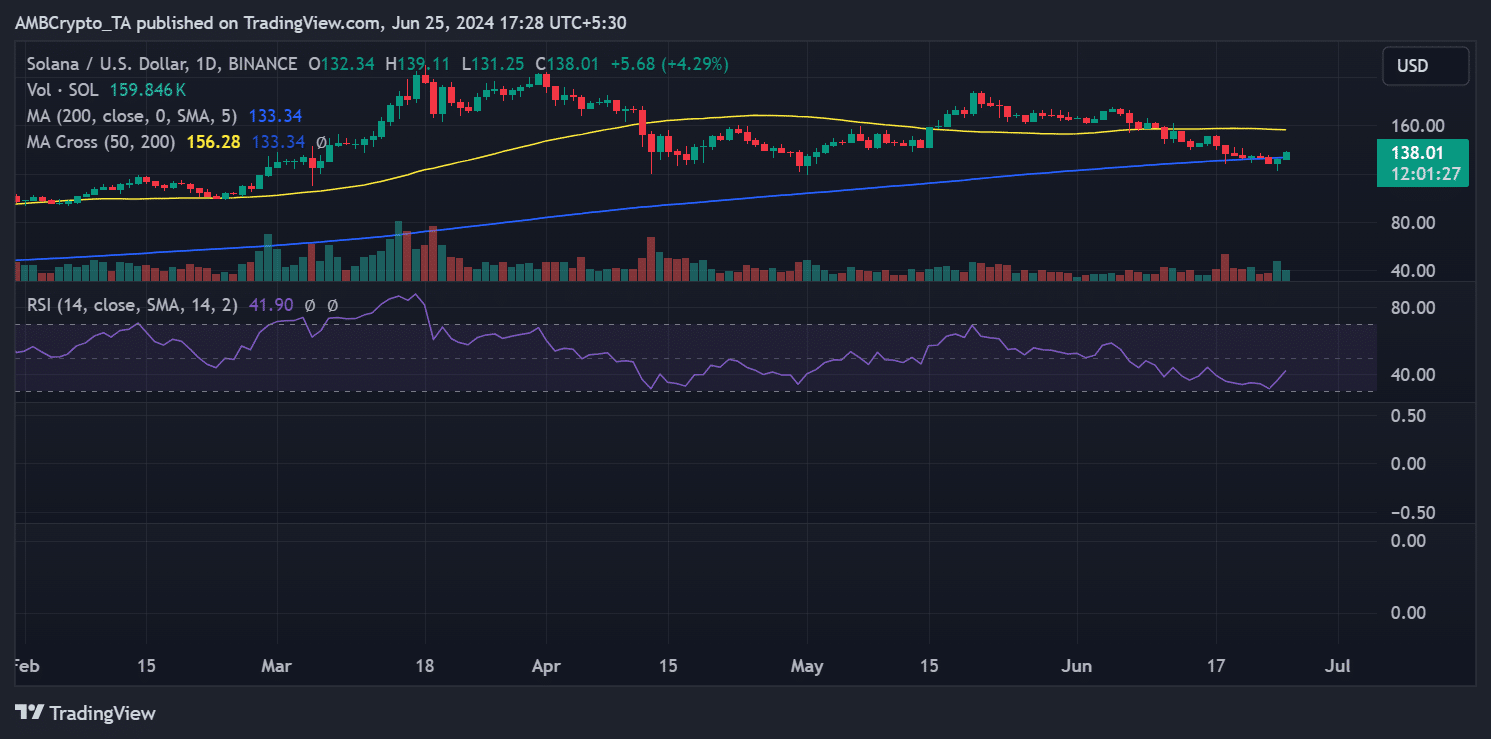The width and height of the screenshot is (1491, 739).
Task: Click the Vol · SOL indicator label
Action: coord(64,90)
